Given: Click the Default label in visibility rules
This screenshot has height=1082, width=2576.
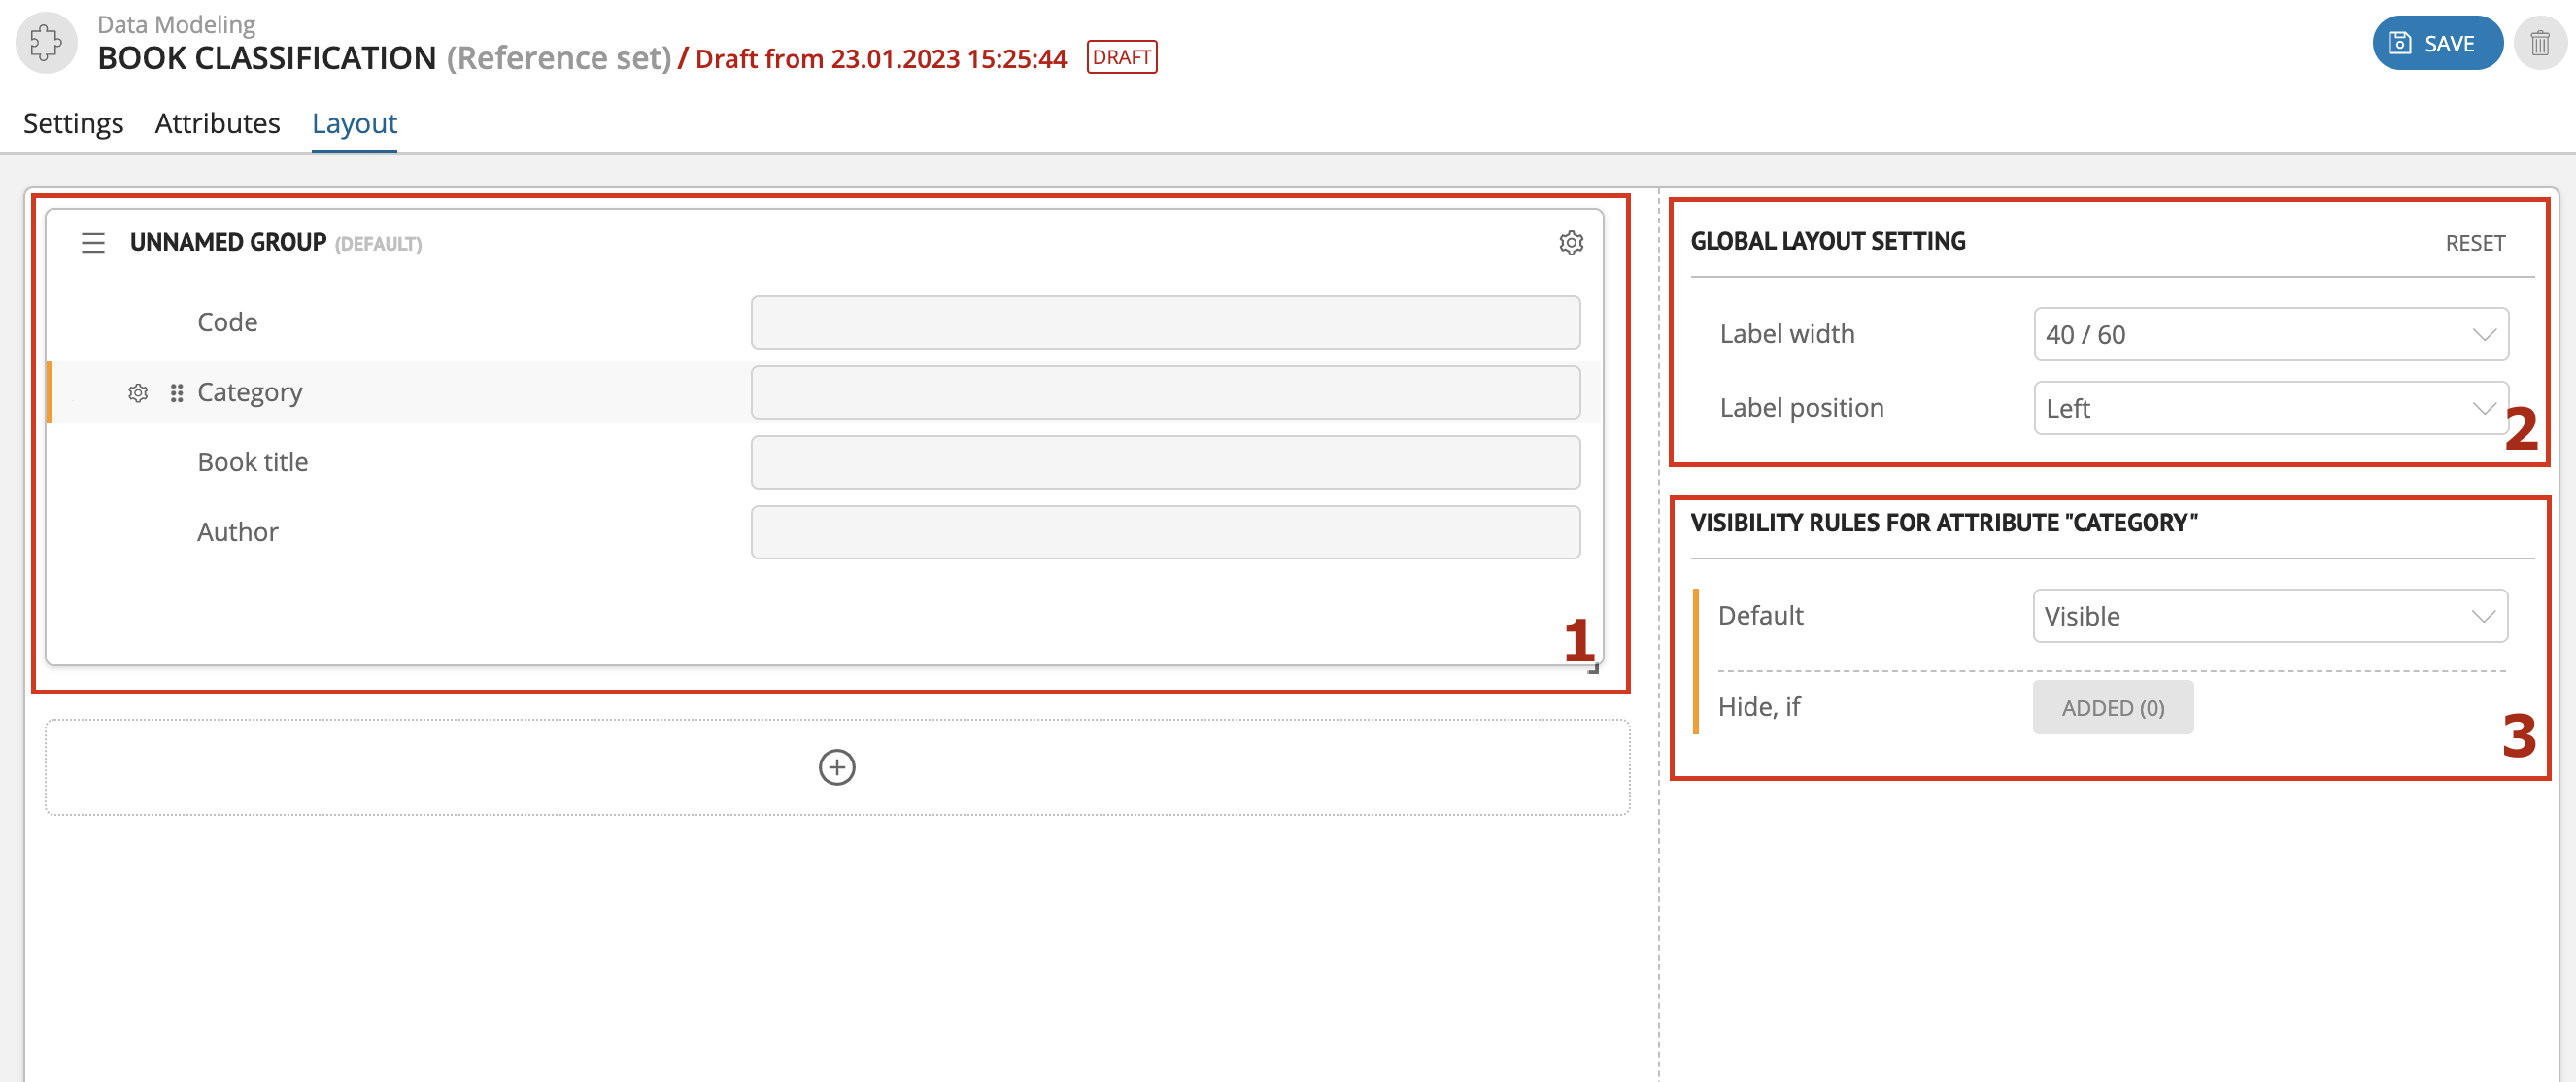Looking at the screenshot, I should click(x=1760, y=616).
